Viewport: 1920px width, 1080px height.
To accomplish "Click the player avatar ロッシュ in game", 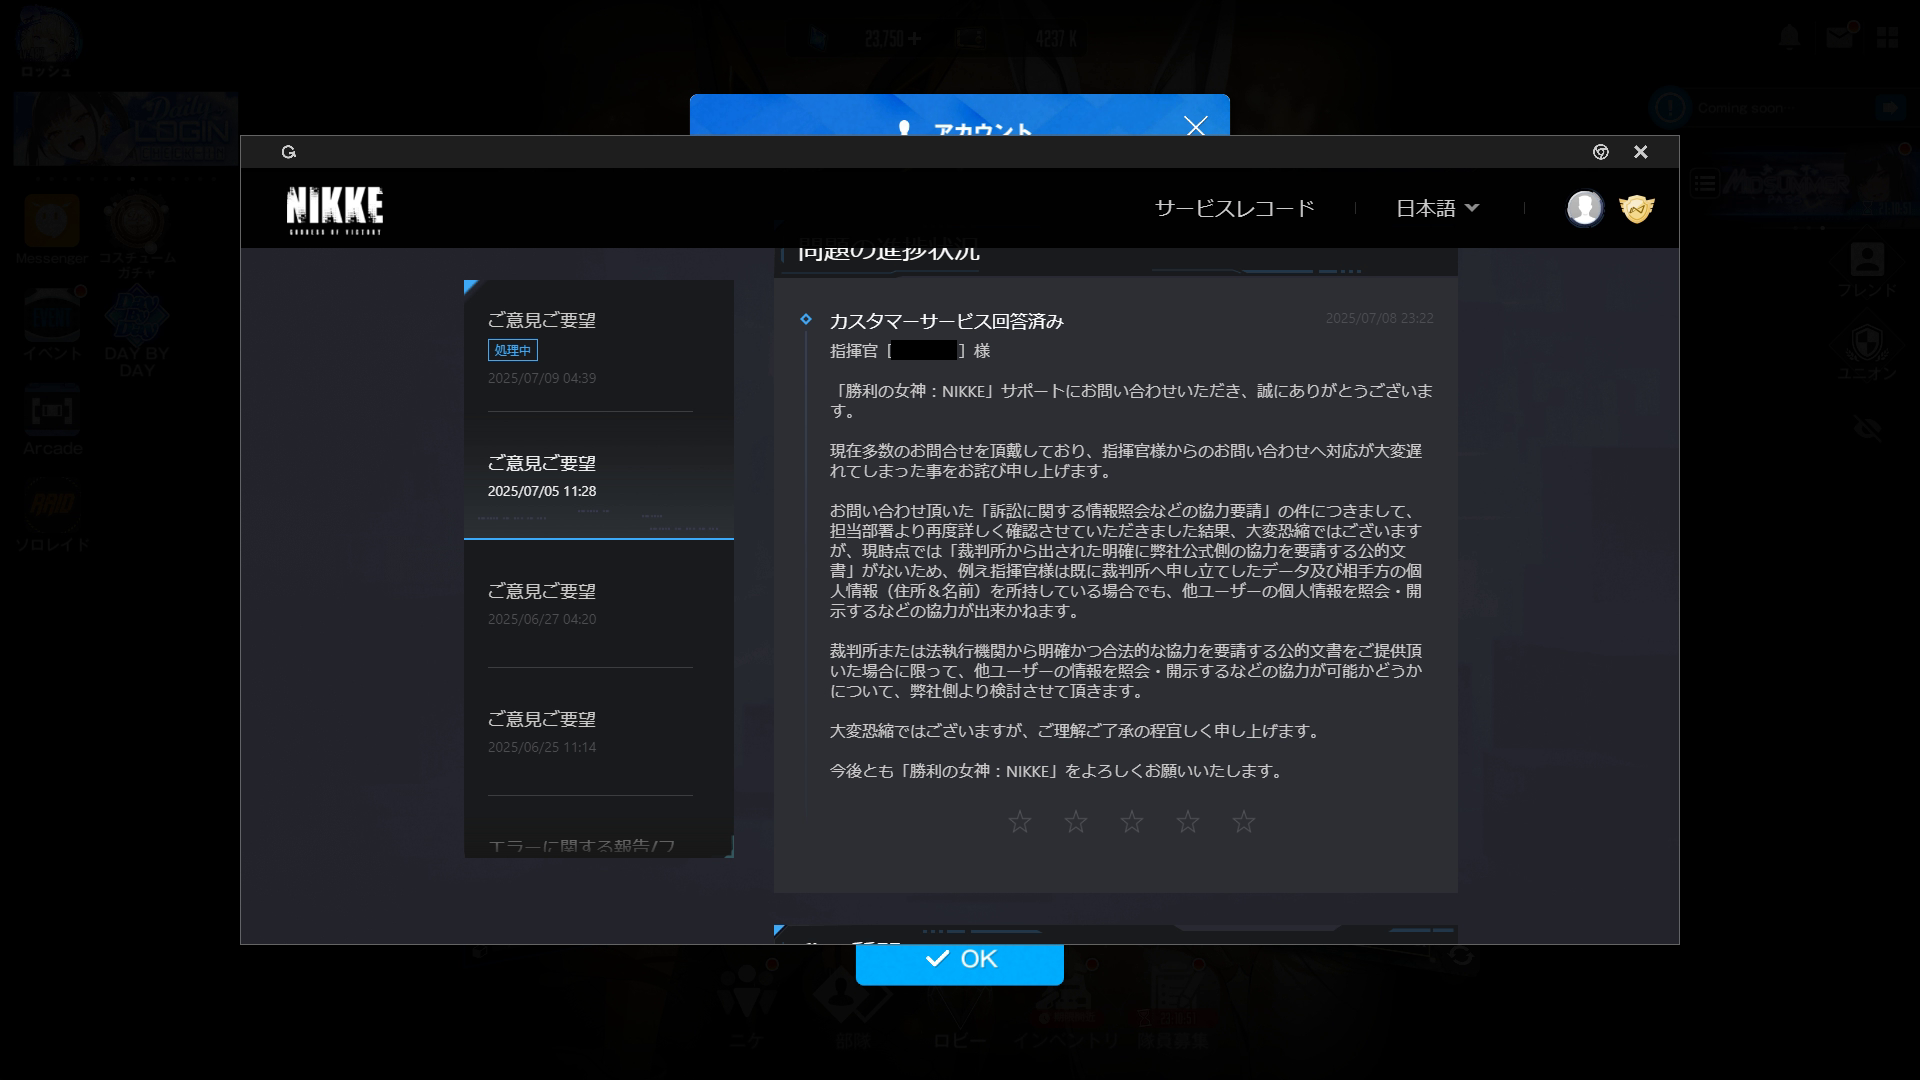I will [x=47, y=40].
